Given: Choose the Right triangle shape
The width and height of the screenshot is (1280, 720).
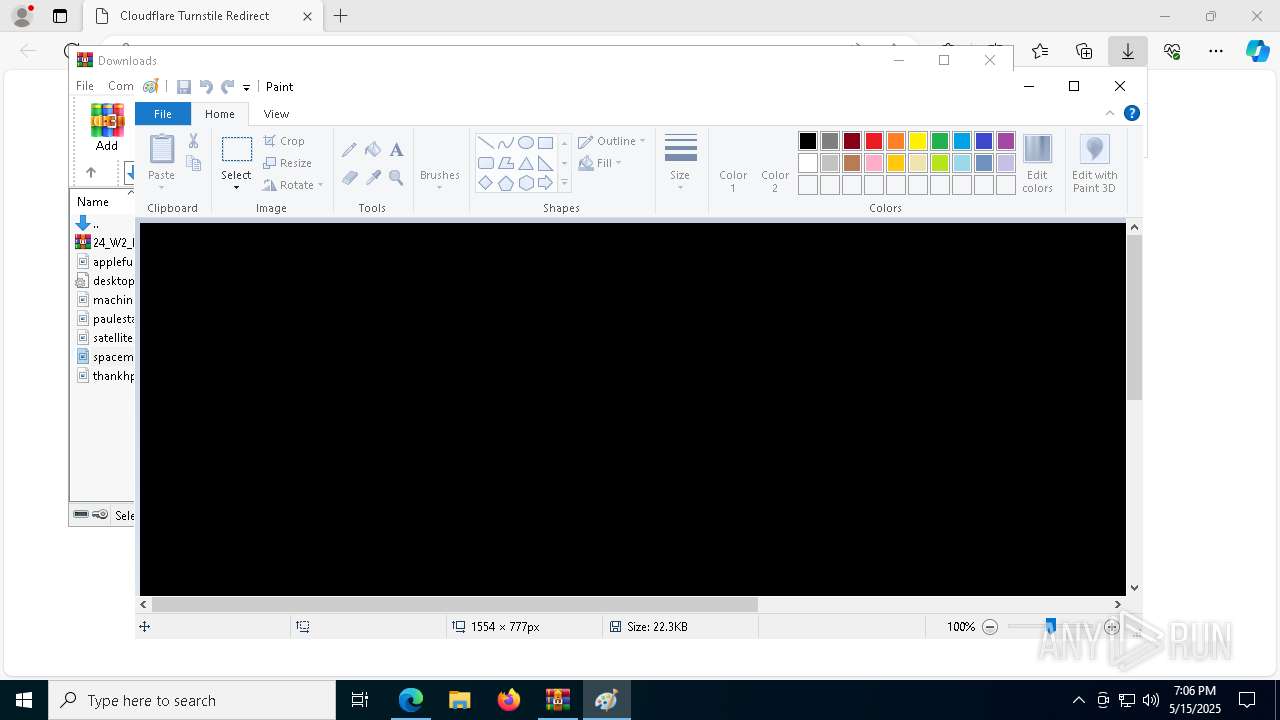Looking at the screenshot, I should pos(546,163).
